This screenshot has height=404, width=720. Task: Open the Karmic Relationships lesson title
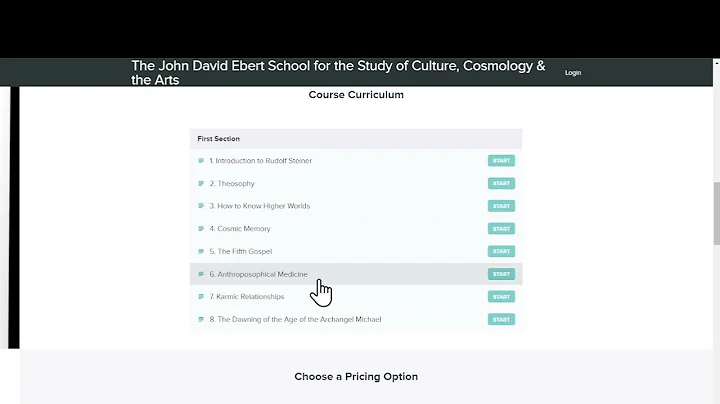click(x=246, y=297)
